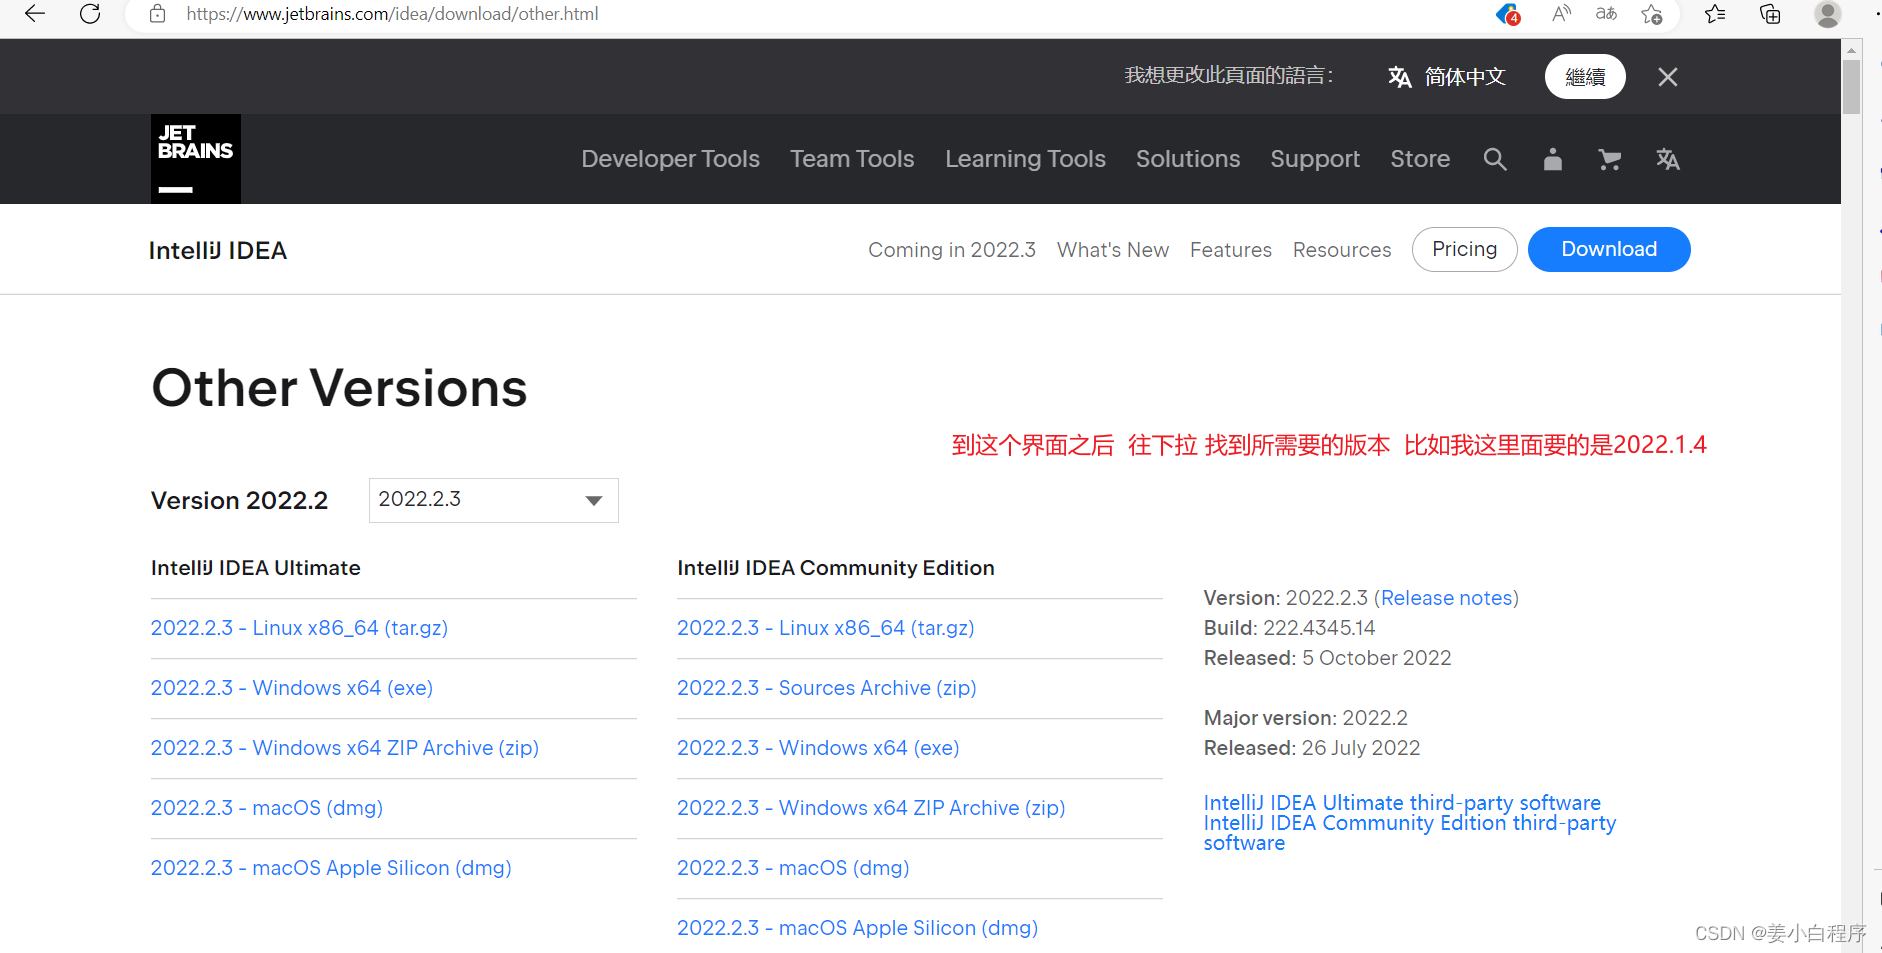
Task: Click the account person icon in navigation
Action: pos(1553,159)
